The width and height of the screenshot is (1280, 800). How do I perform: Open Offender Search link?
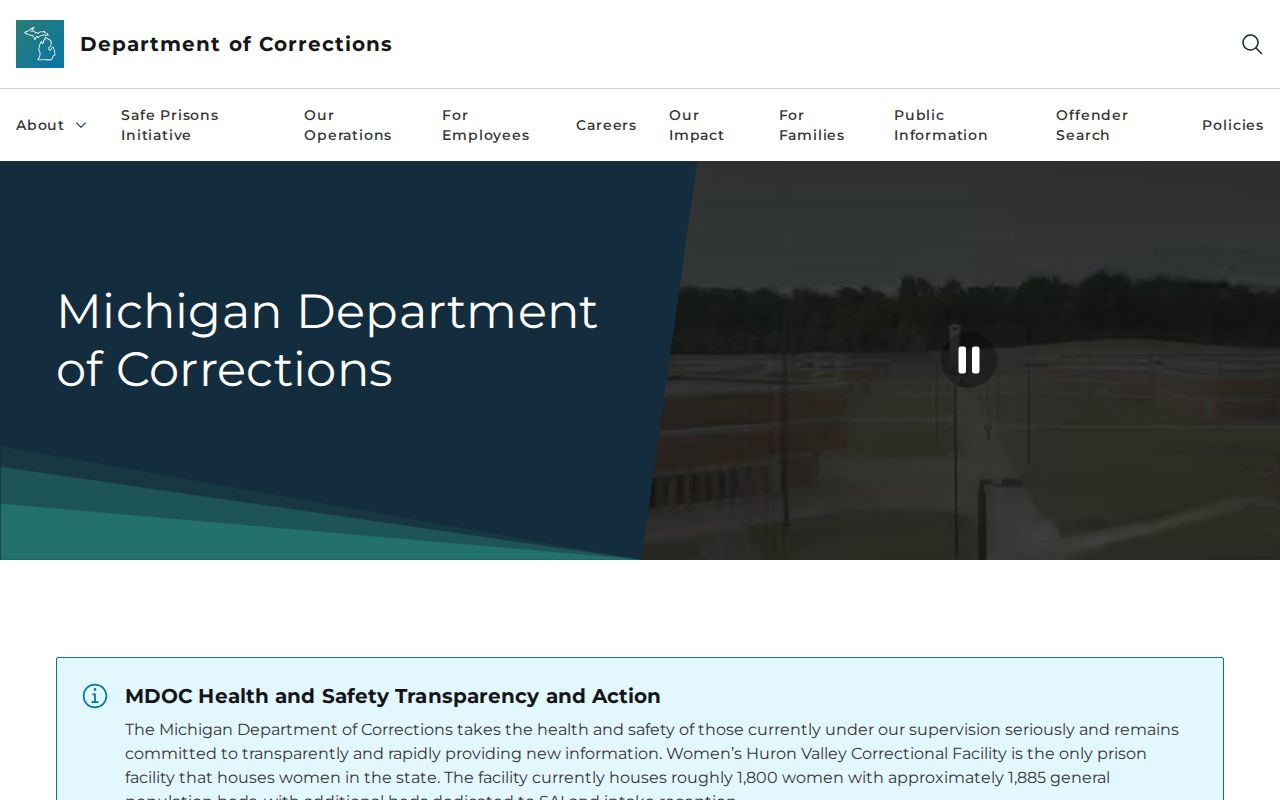[x=1092, y=125]
